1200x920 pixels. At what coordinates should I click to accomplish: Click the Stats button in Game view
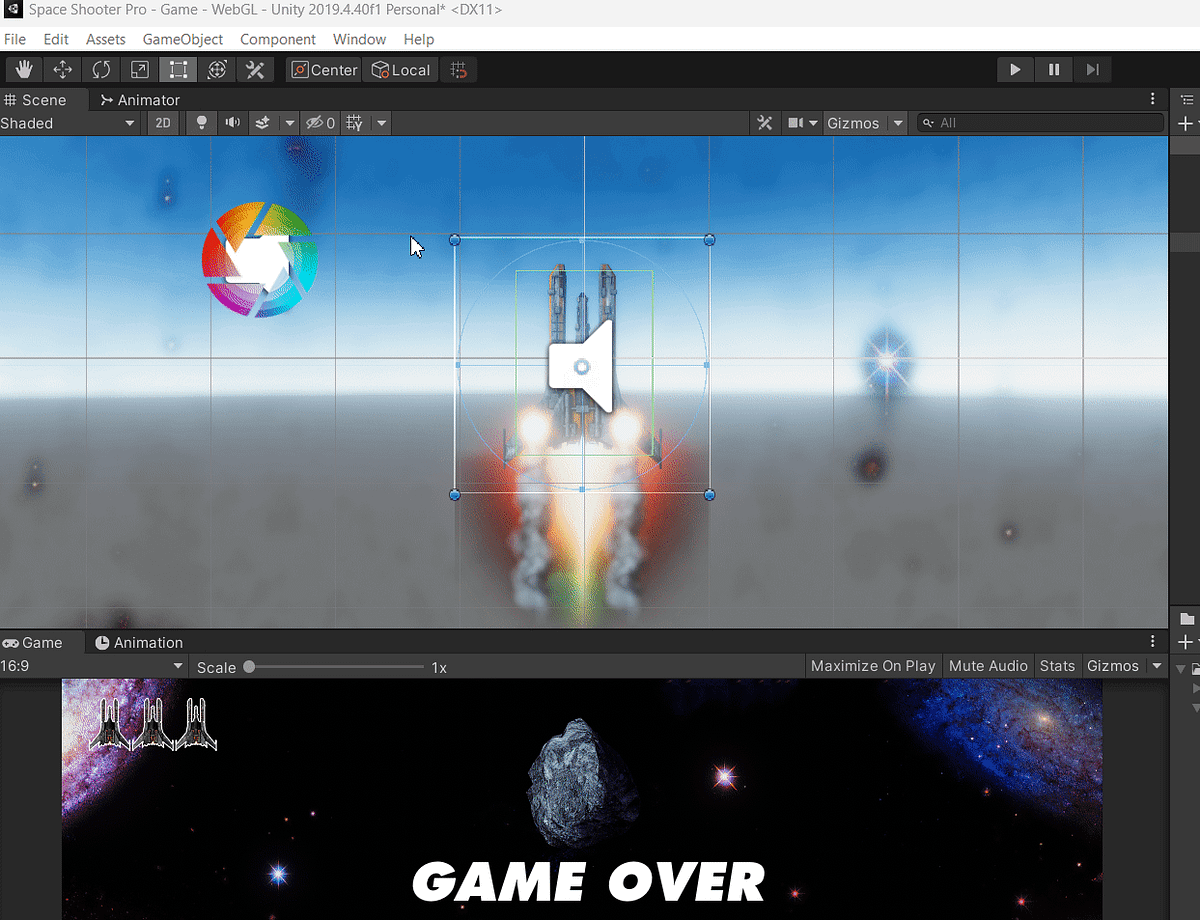[1057, 665]
